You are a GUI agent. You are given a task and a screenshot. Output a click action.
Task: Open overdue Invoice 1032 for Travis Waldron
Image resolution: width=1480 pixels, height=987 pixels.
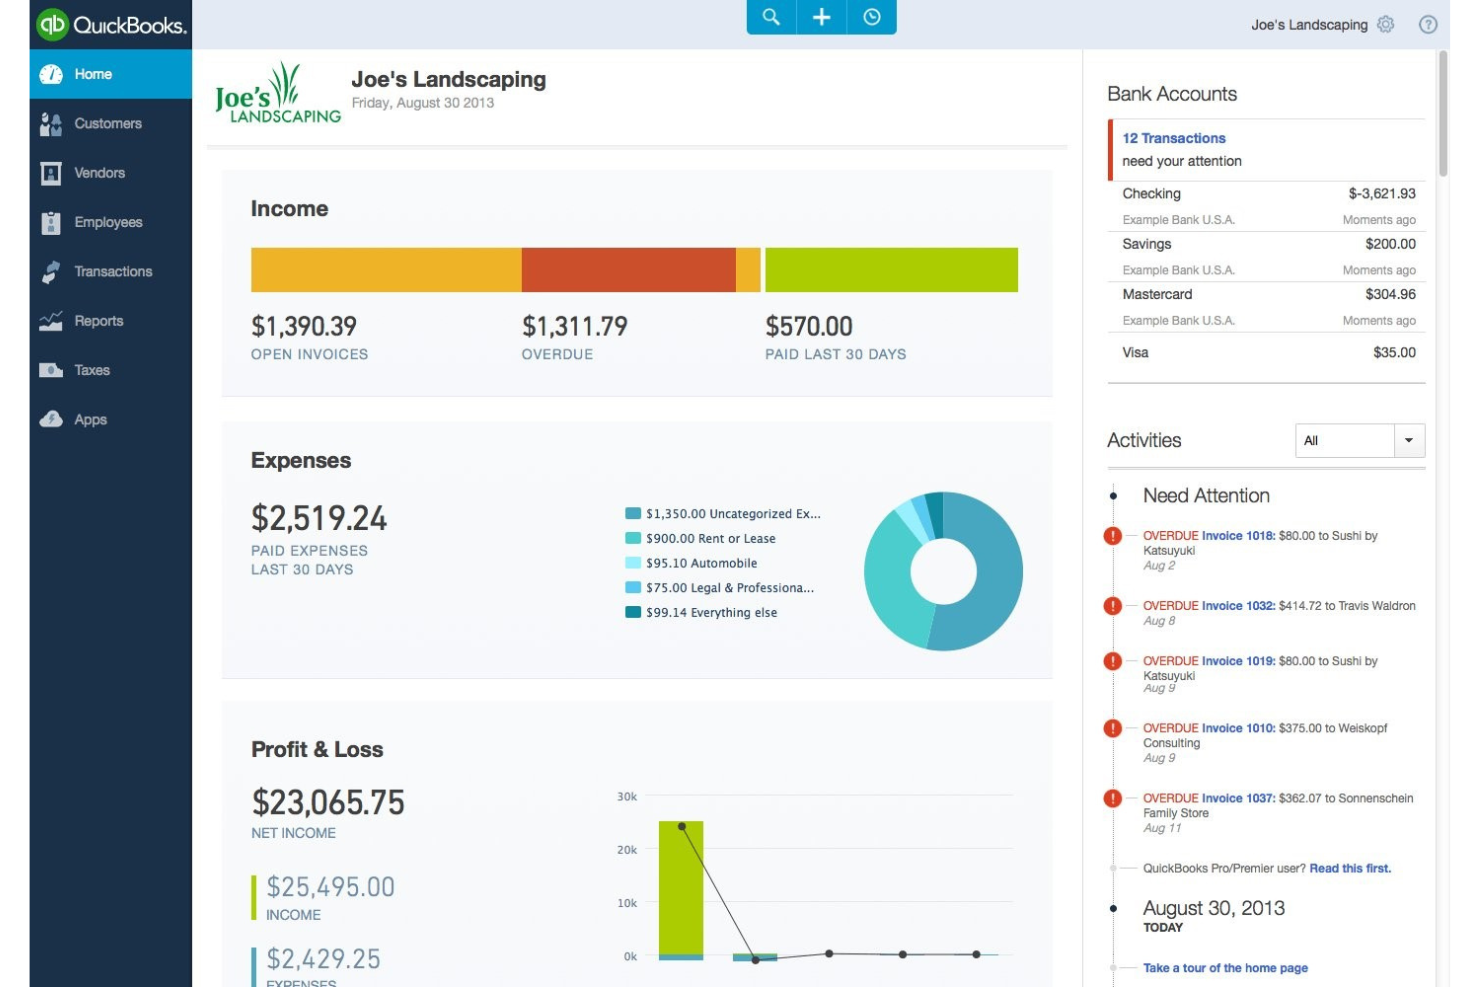(x=1238, y=605)
